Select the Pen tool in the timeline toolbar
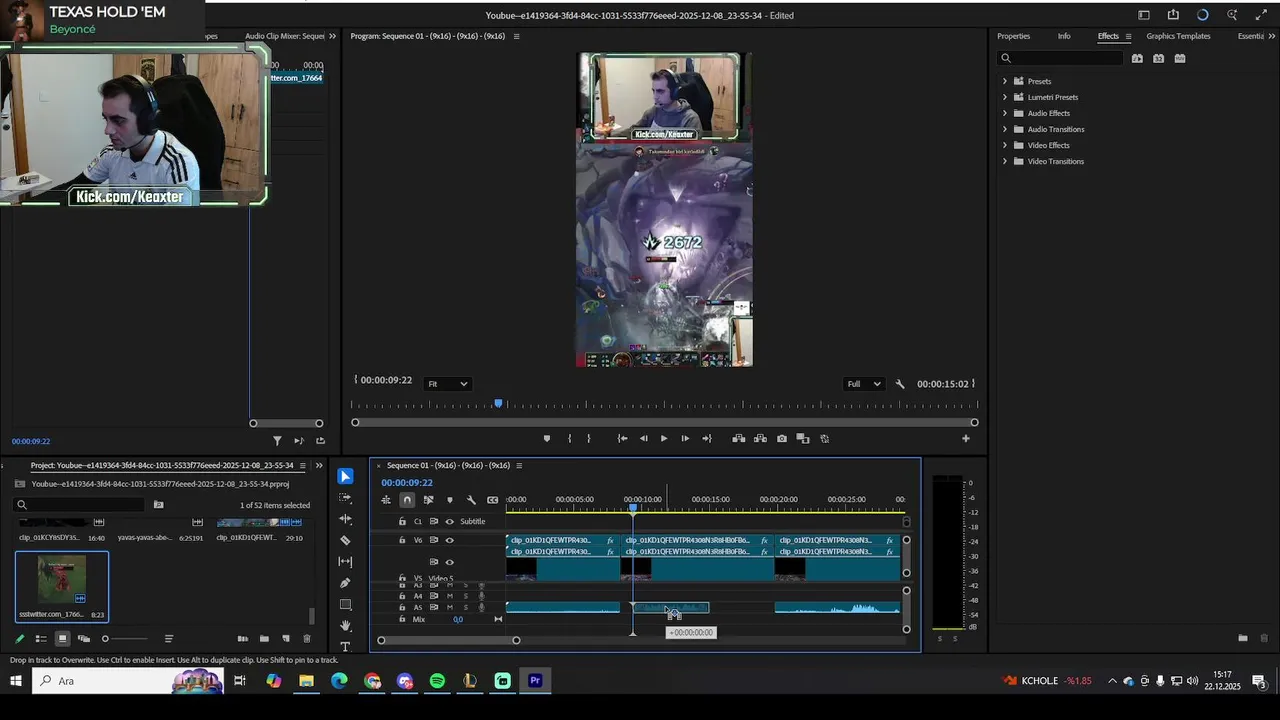Screen dimensions: 1280x720 pos(345,583)
